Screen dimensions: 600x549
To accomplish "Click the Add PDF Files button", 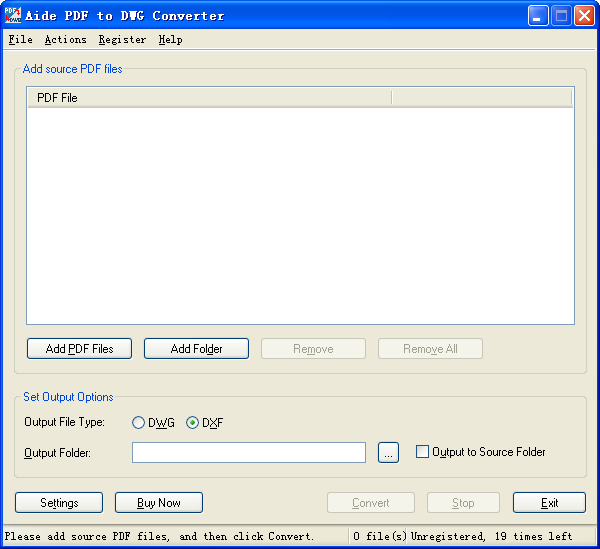I will pos(80,349).
